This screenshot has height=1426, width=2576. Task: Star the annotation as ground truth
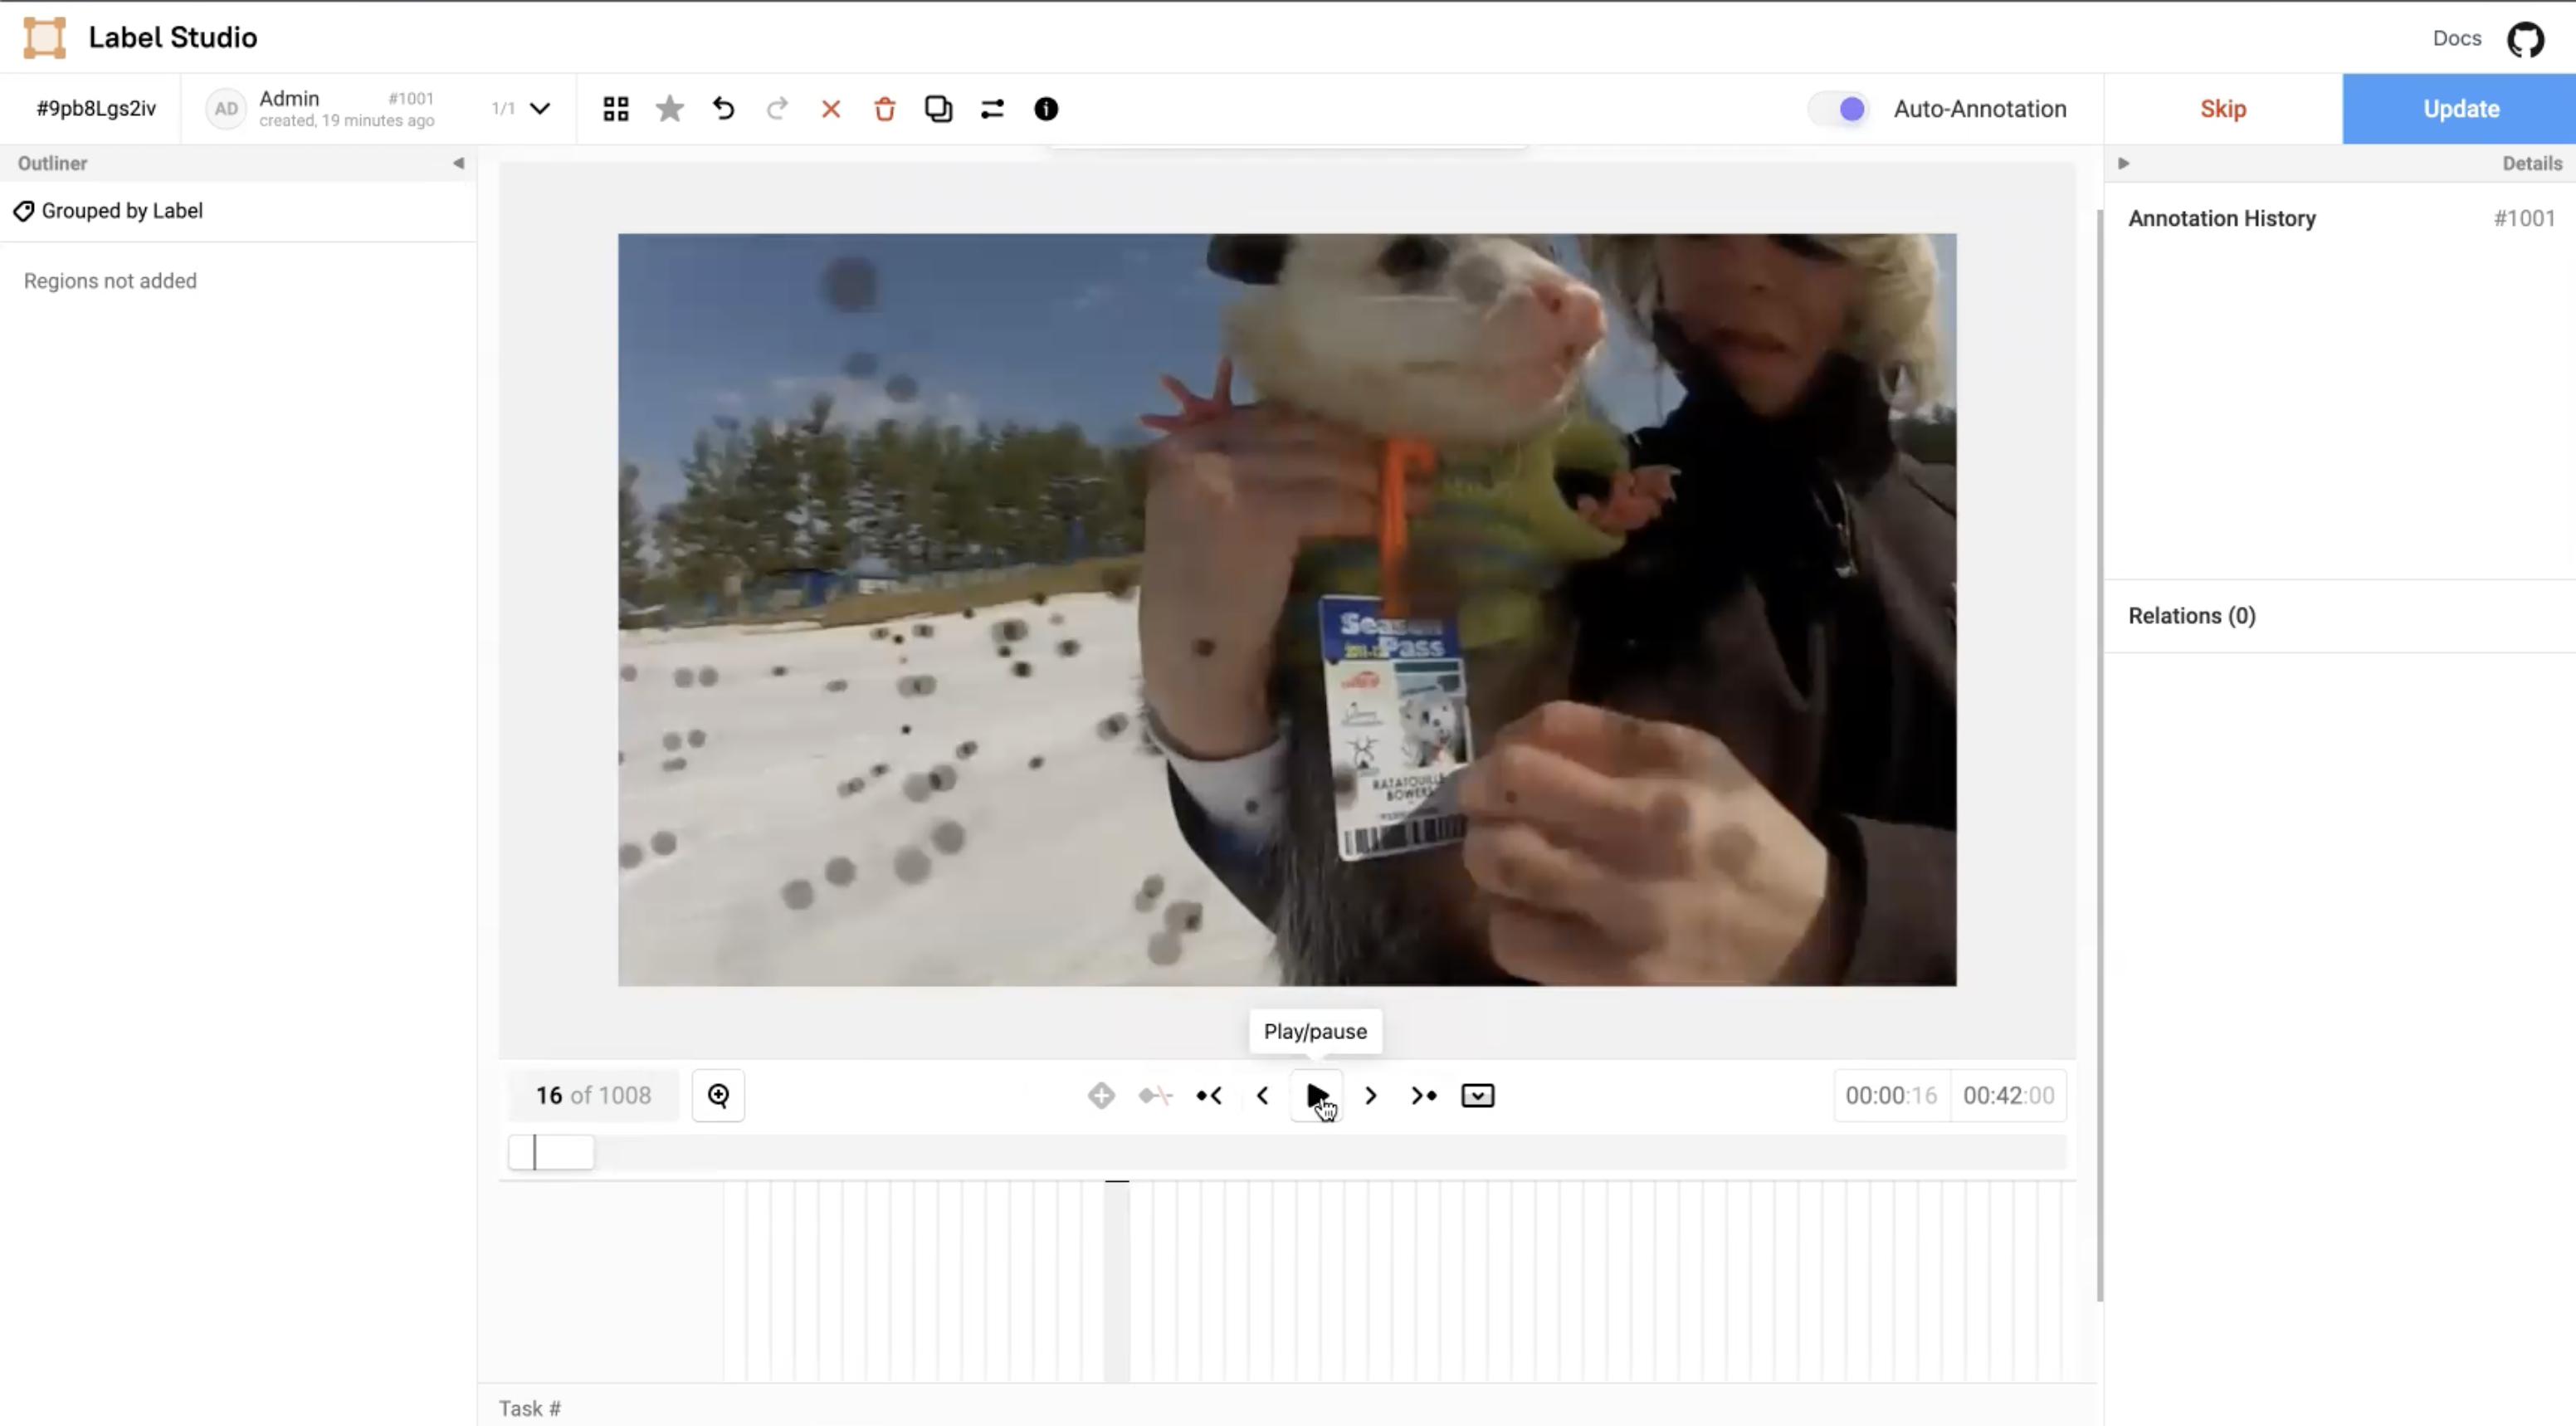670,109
